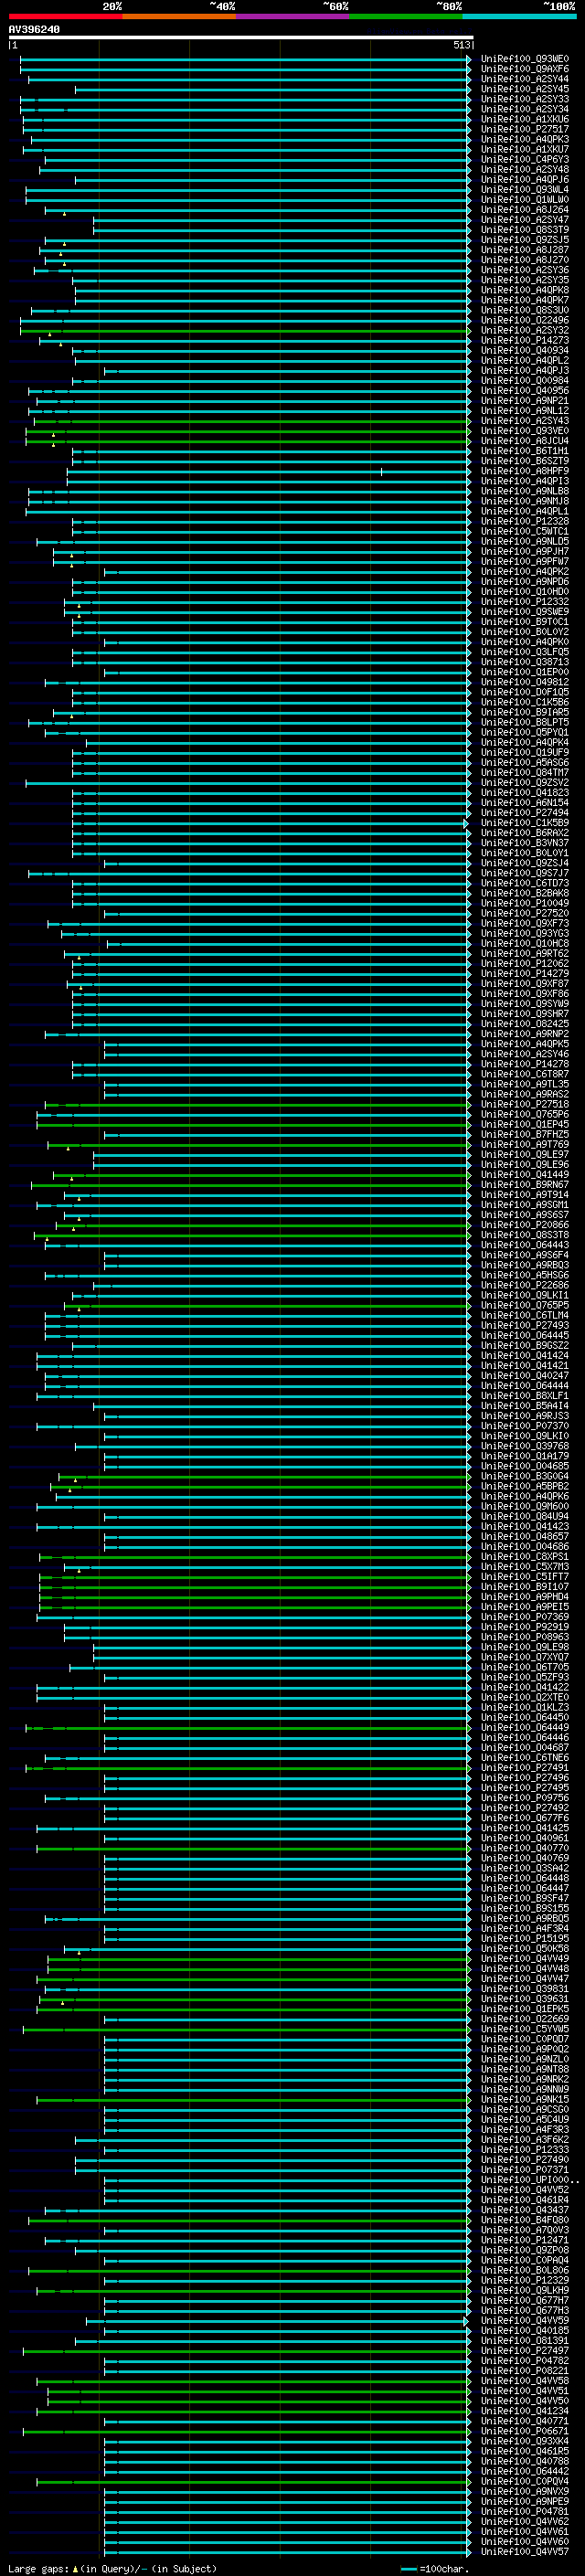Select the UniRef100_P14273 label
This screenshot has width=585, height=2576.
(x=525, y=340)
